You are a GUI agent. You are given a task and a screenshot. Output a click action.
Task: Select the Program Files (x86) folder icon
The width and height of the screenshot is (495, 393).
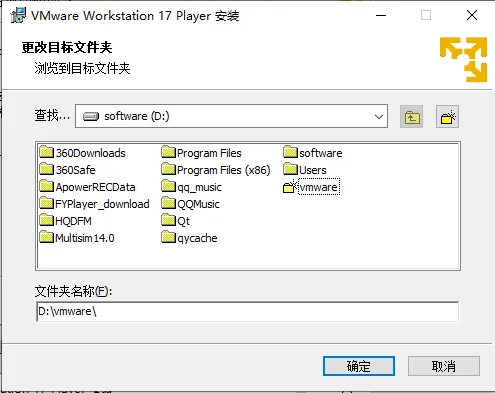[168, 169]
